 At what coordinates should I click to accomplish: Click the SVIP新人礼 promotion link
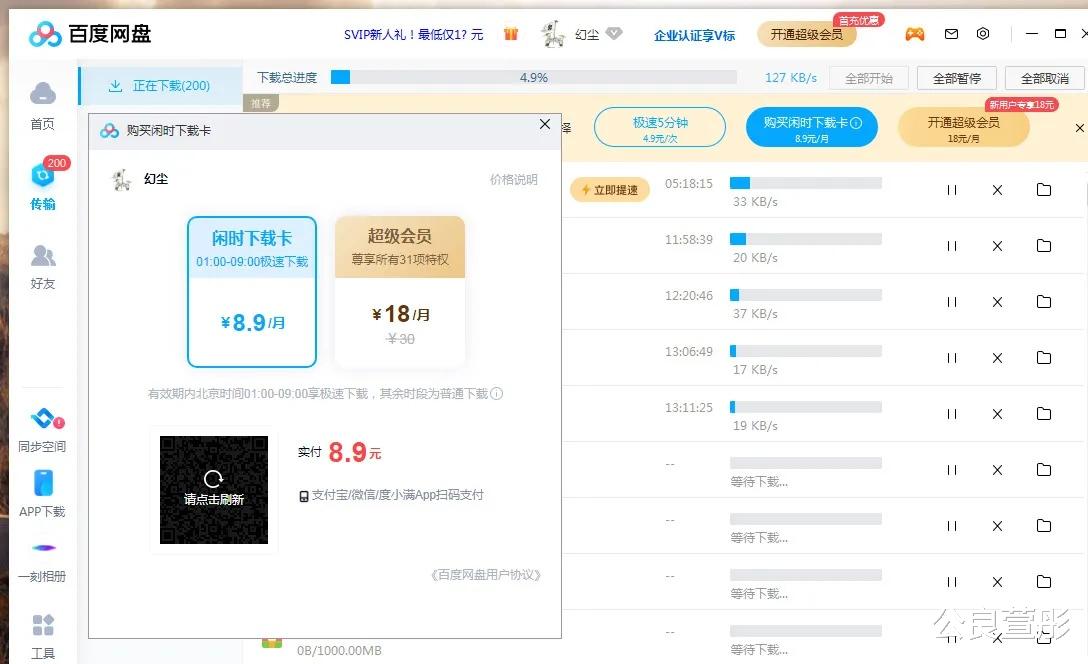[x=412, y=33]
